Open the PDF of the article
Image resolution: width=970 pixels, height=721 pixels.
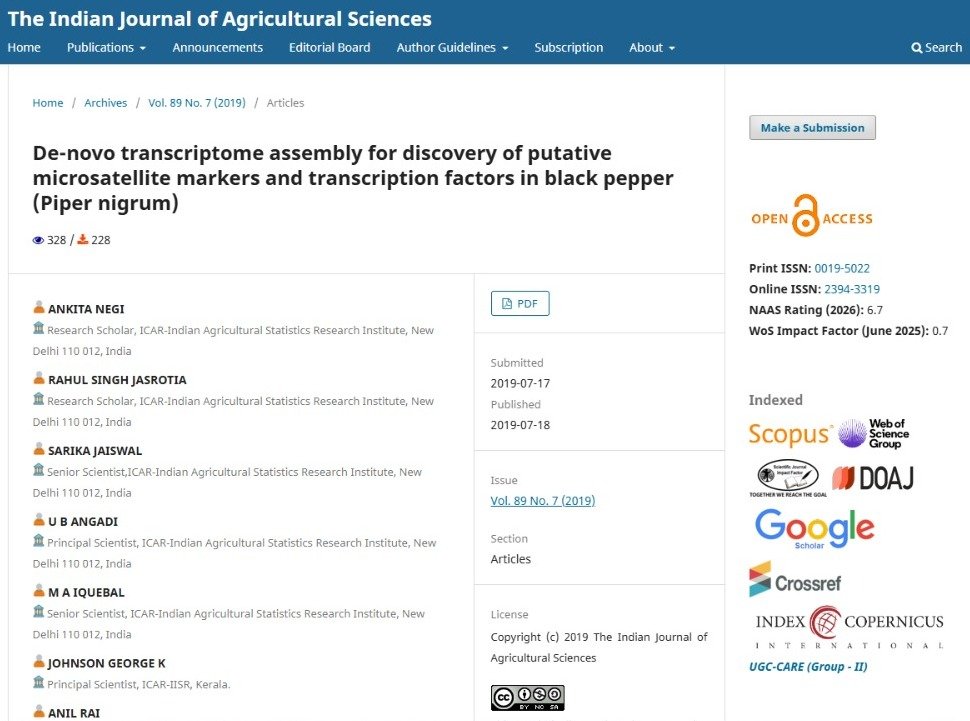coord(520,303)
